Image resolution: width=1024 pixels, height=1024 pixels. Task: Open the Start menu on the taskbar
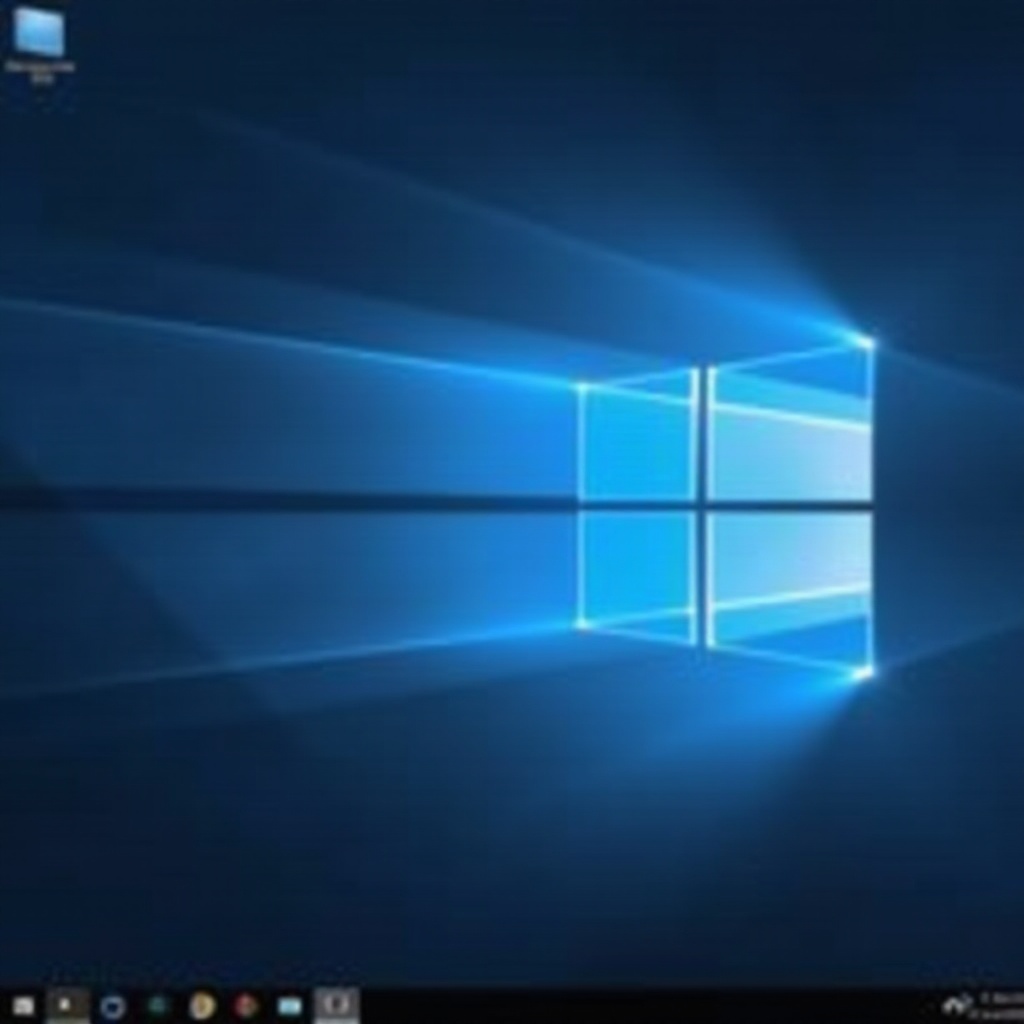pyautogui.click(x=23, y=1006)
